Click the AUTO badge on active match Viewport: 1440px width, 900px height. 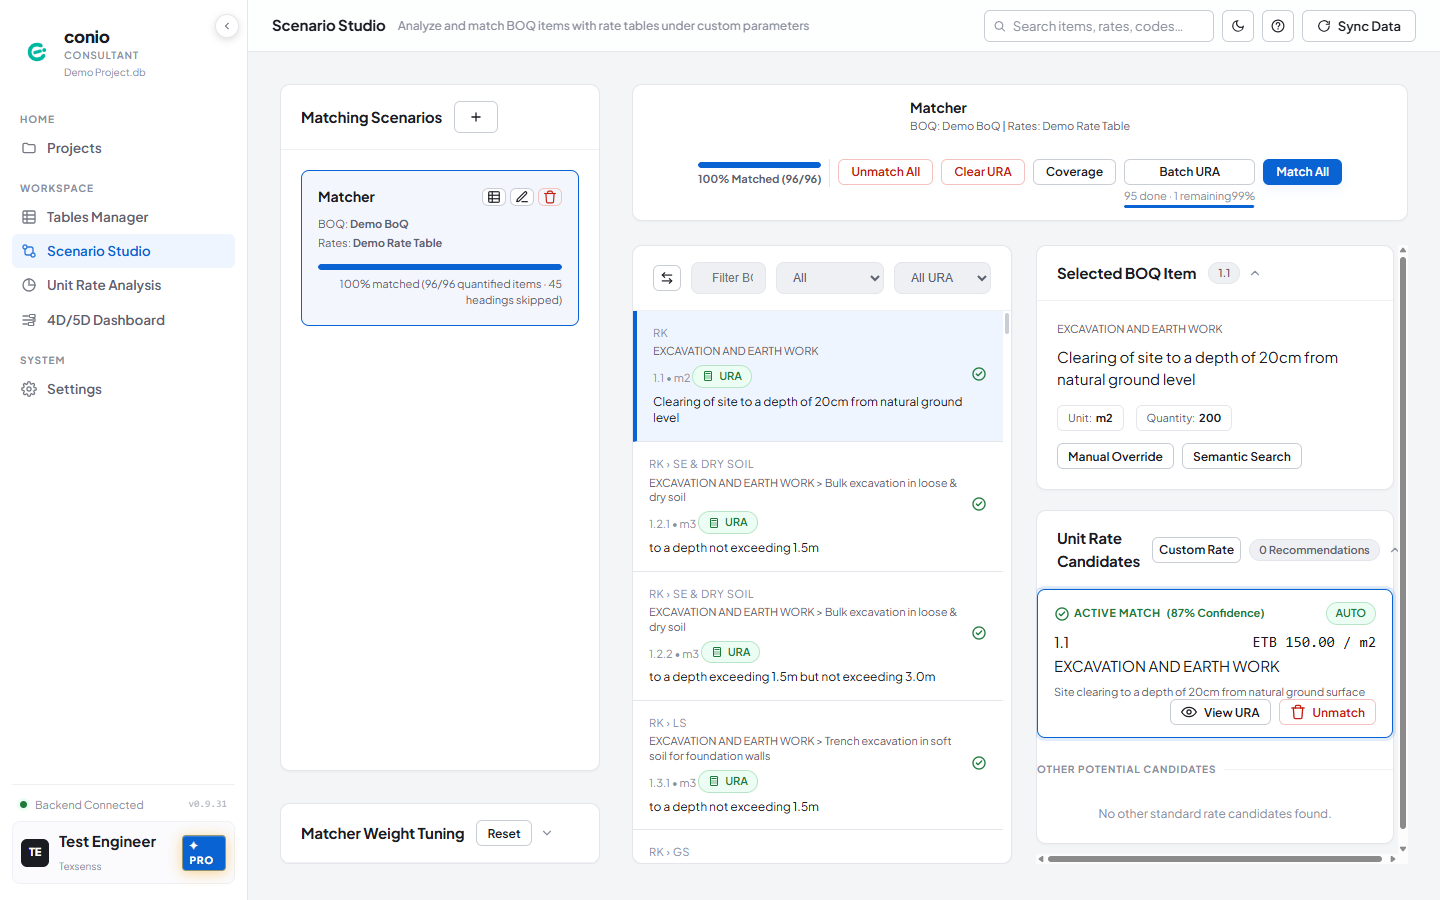pyautogui.click(x=1350, y=613)
